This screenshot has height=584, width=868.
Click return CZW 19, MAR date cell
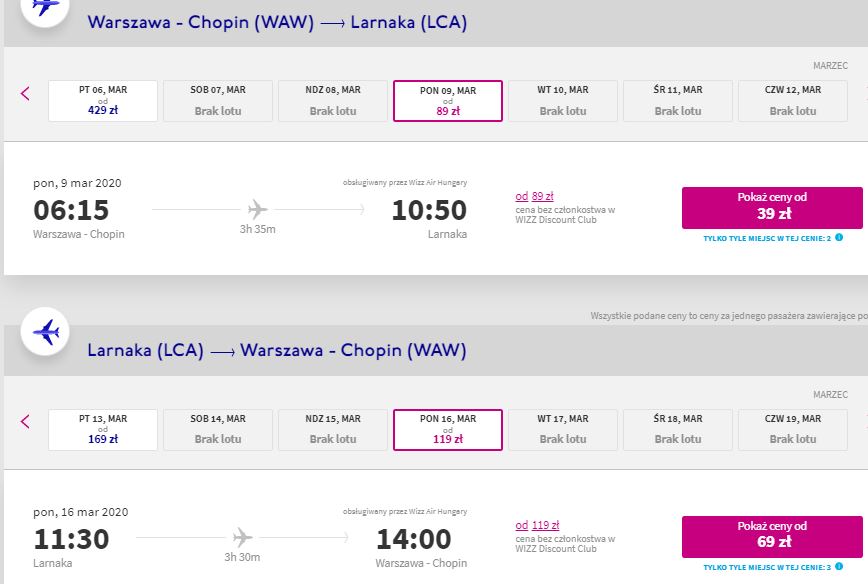(x=793, y=430)
